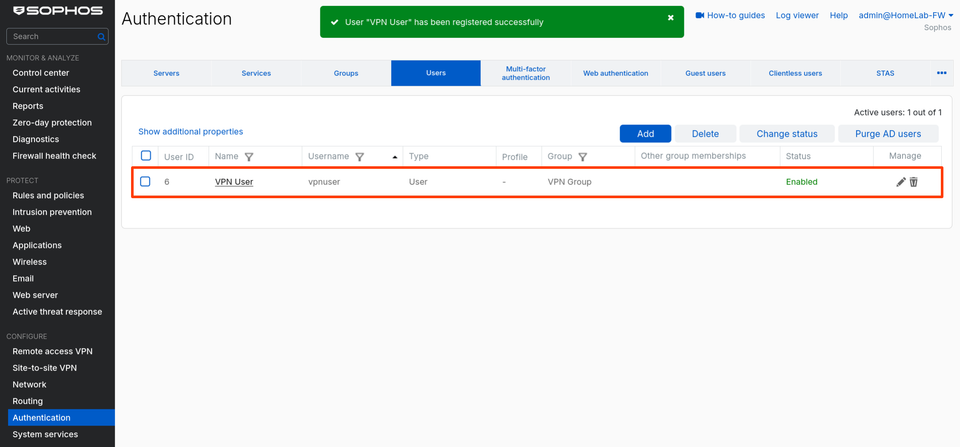Open Routing in sidebar

(28, 401)
